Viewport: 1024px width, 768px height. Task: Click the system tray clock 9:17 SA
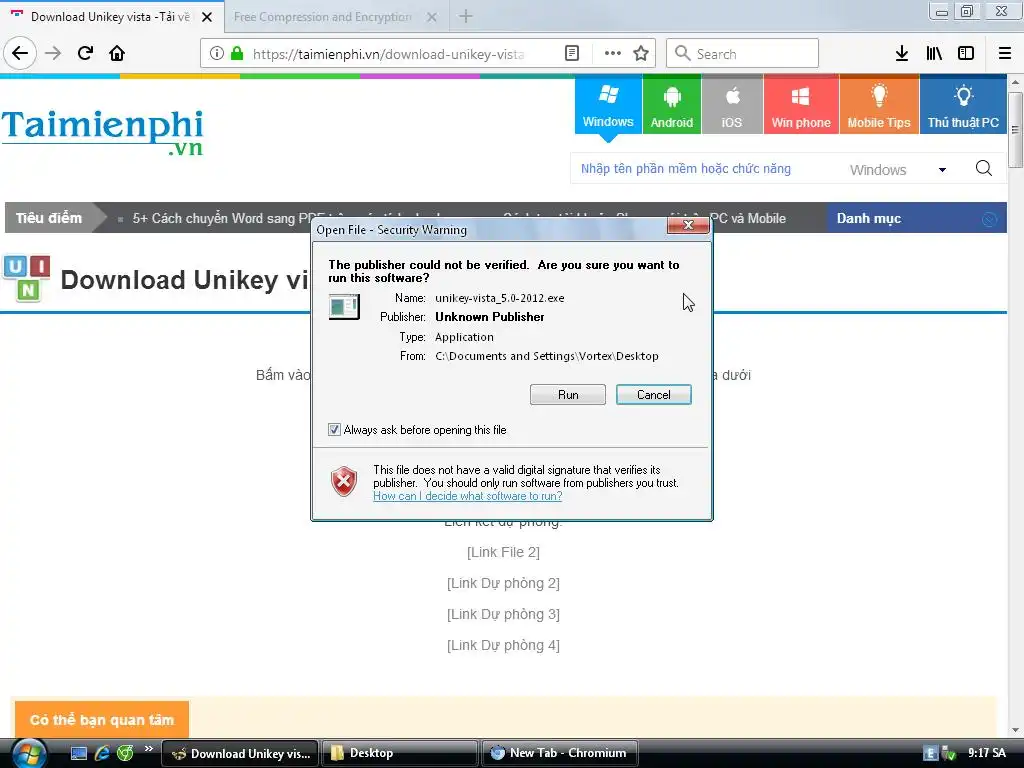click(987, 753)
